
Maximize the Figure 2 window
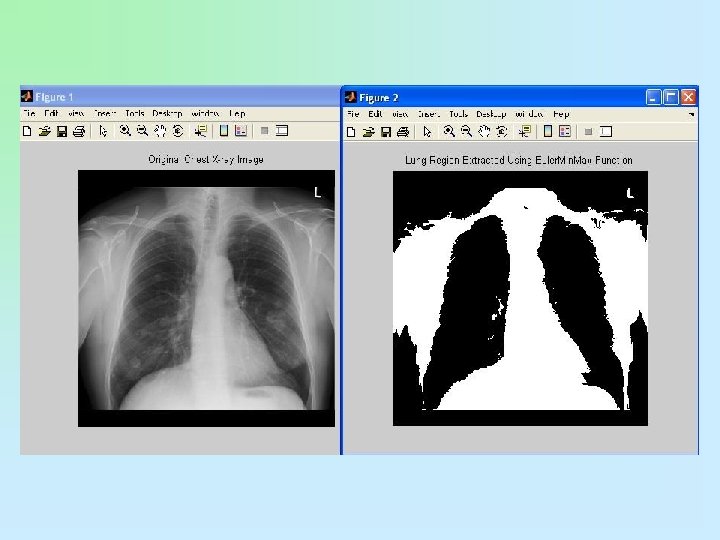(x=671, y=97)
